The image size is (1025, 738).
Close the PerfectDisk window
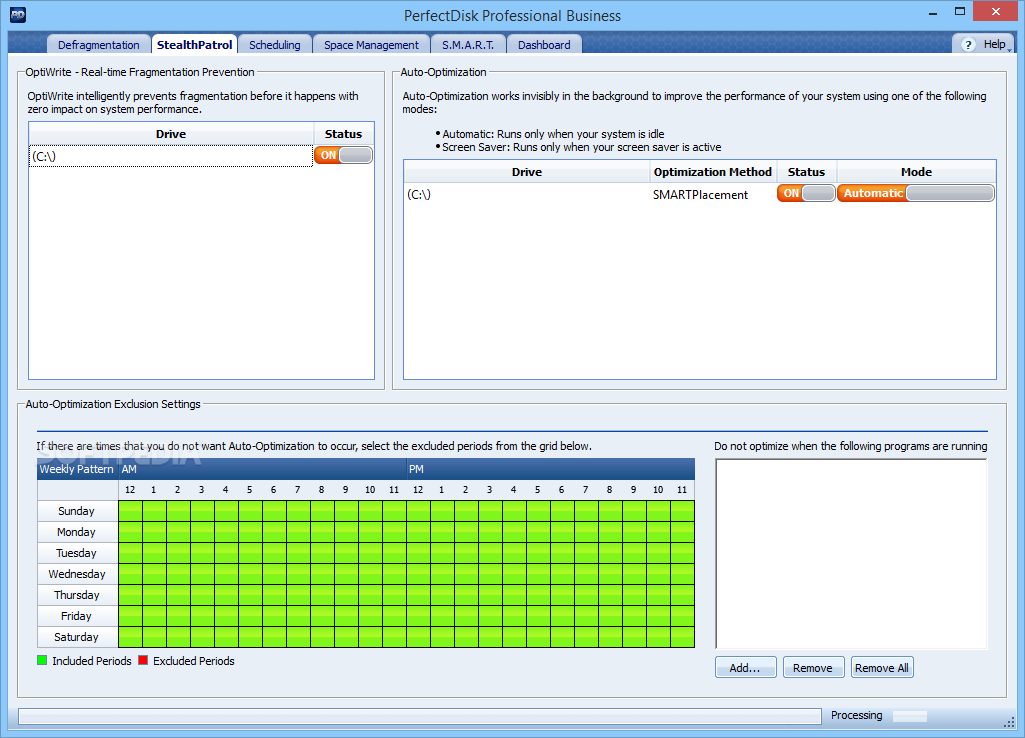996,12
